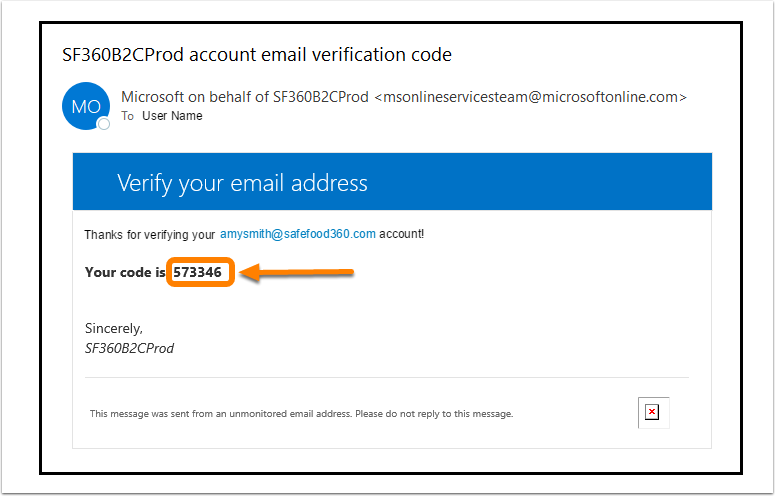Click the "To" label before the recipient
The width and height of the screenshot is (775, 496).
point(127,116)
